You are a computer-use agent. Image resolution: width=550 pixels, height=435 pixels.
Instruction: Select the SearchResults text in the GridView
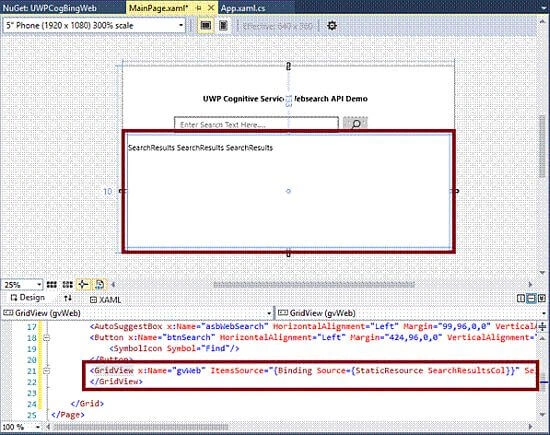click(200, 148)
